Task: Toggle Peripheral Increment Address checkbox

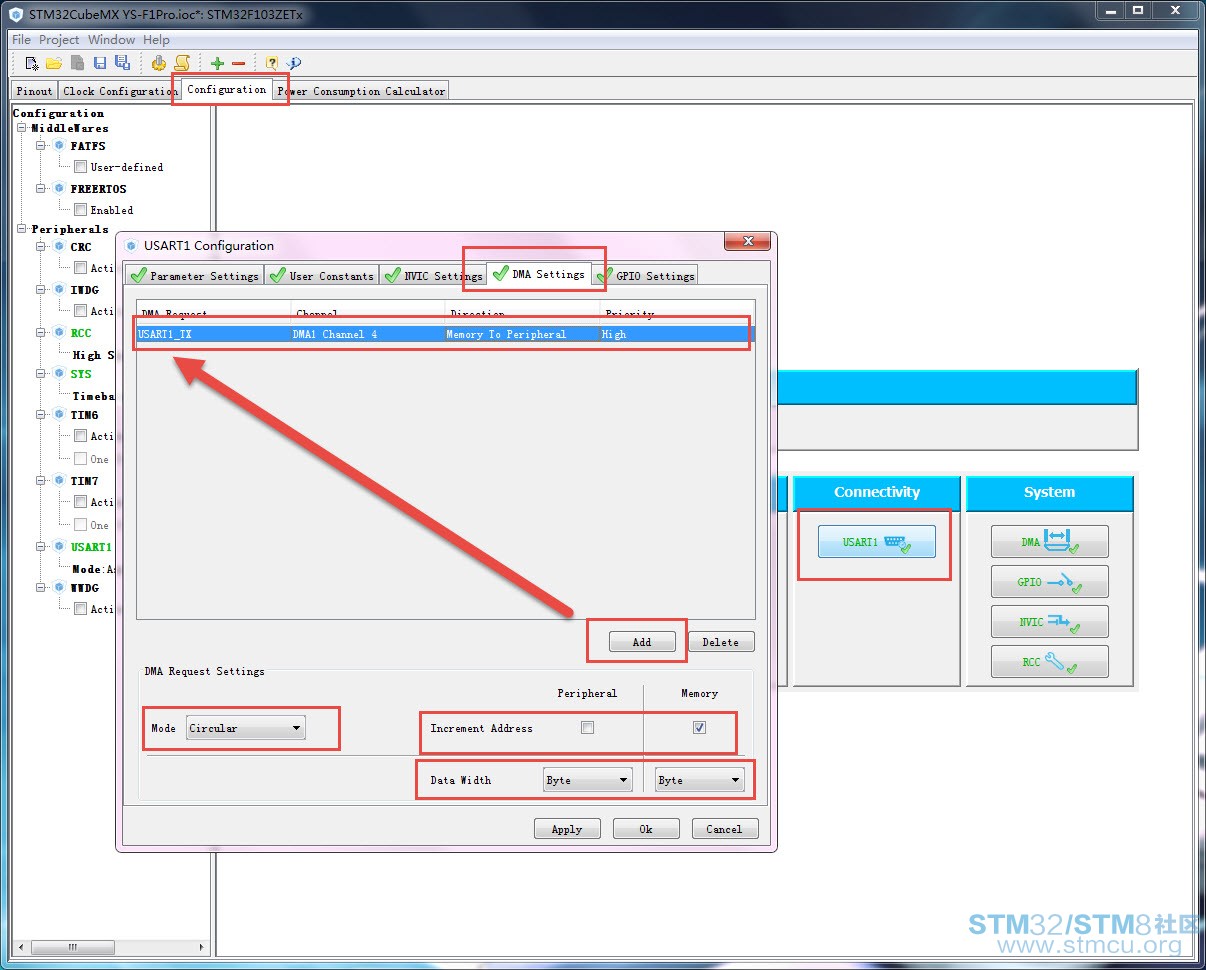Action: click(x=587, y=728)
